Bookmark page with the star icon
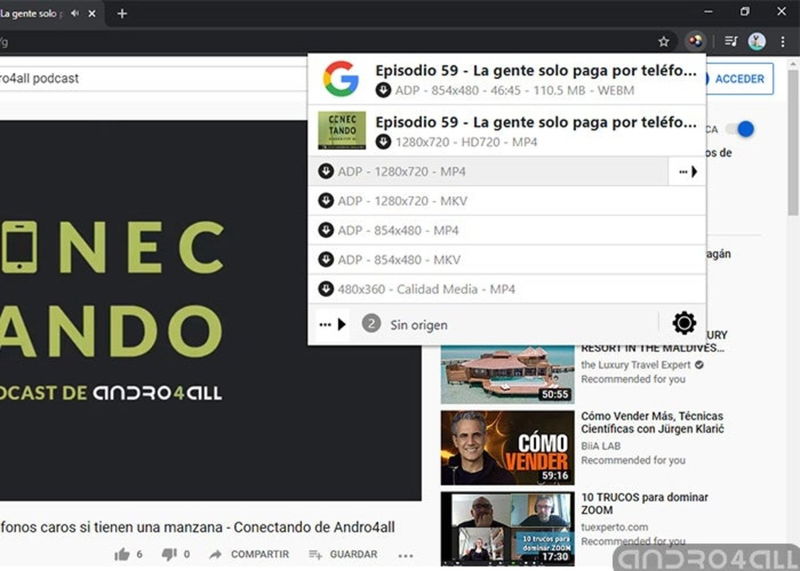Viewport: 800px width, 571px height. coord(663,42)
